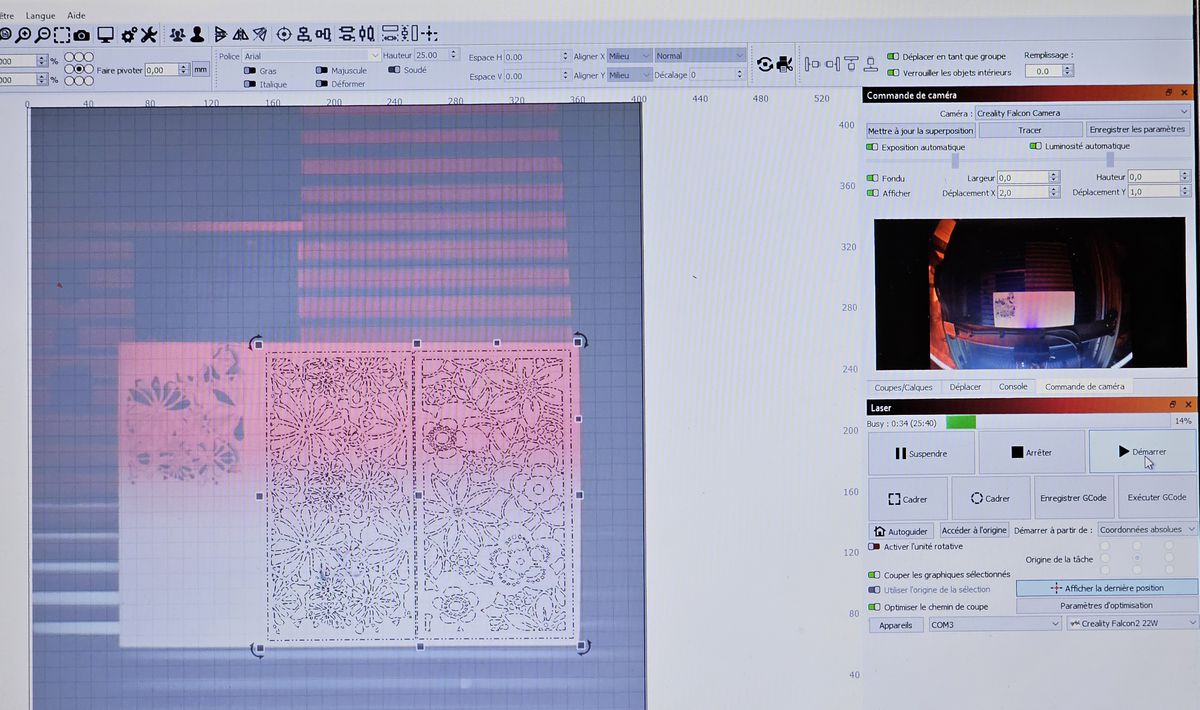The width and height of the screenshot is (1200, 710).
Task: Open device settings wrench and screwdriver icon
Action: coord(149,35)
